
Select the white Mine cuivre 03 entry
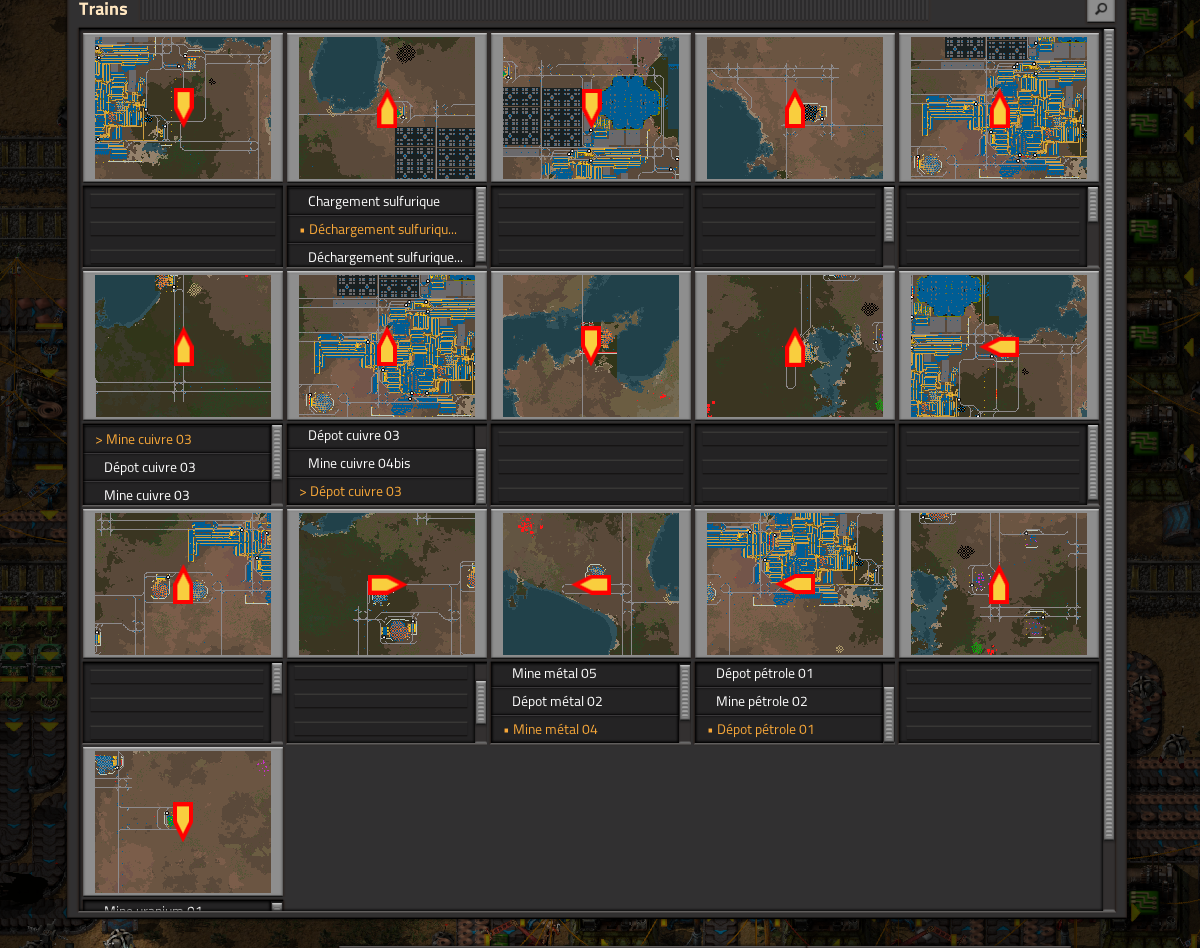point(177,495)
